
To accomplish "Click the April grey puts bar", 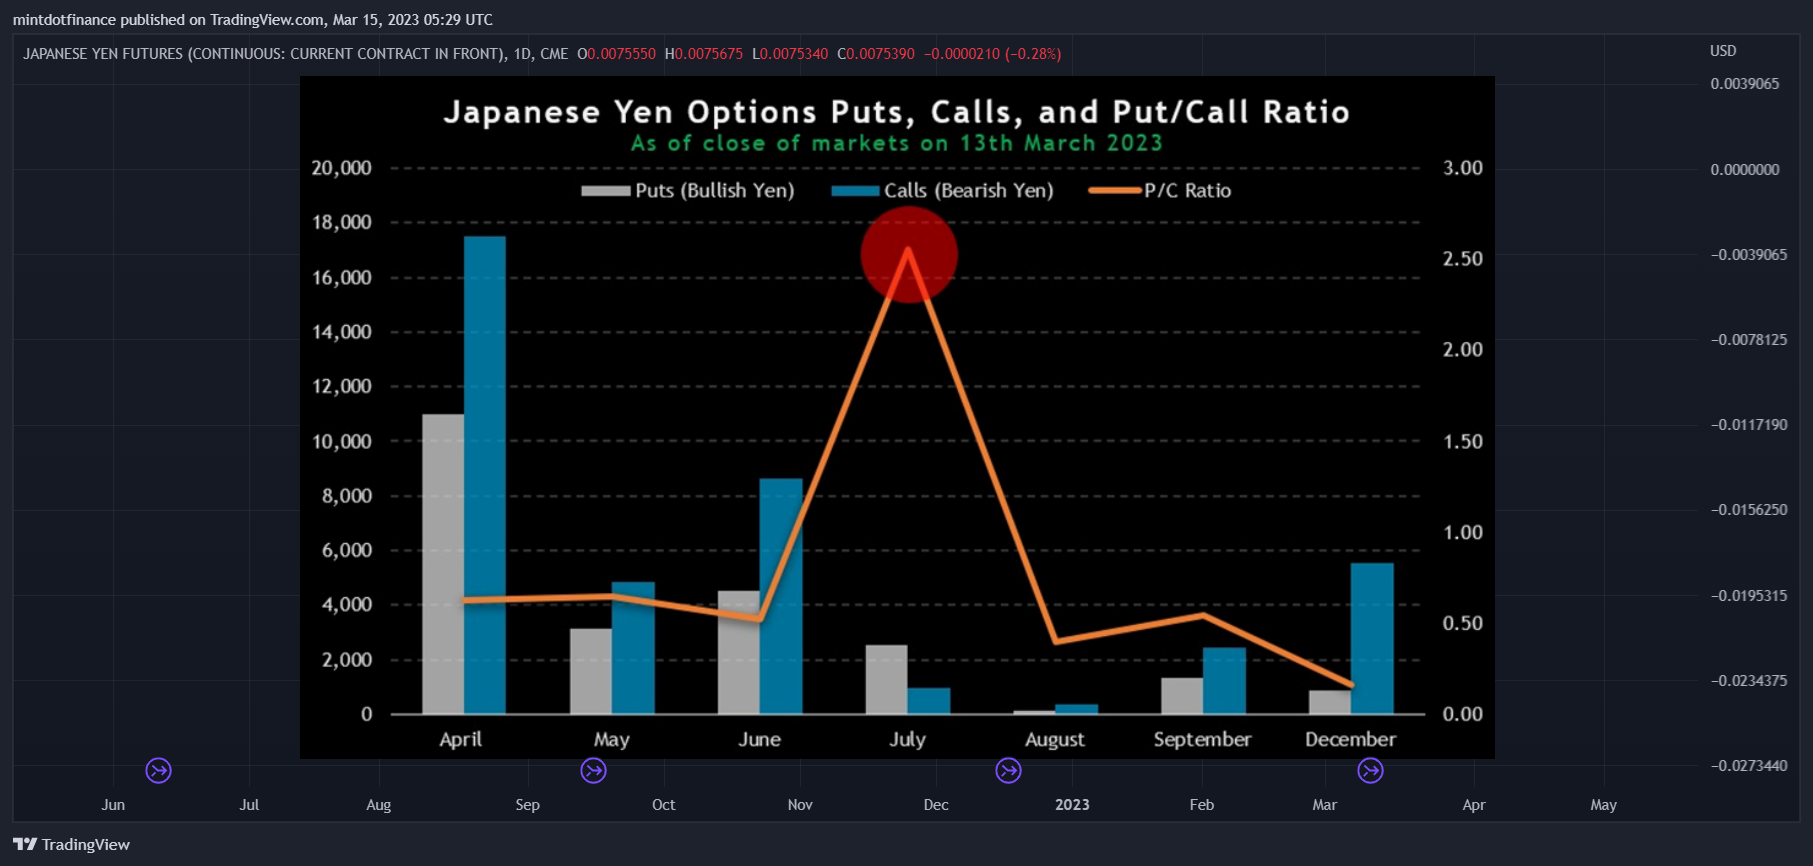I will 443,564.
